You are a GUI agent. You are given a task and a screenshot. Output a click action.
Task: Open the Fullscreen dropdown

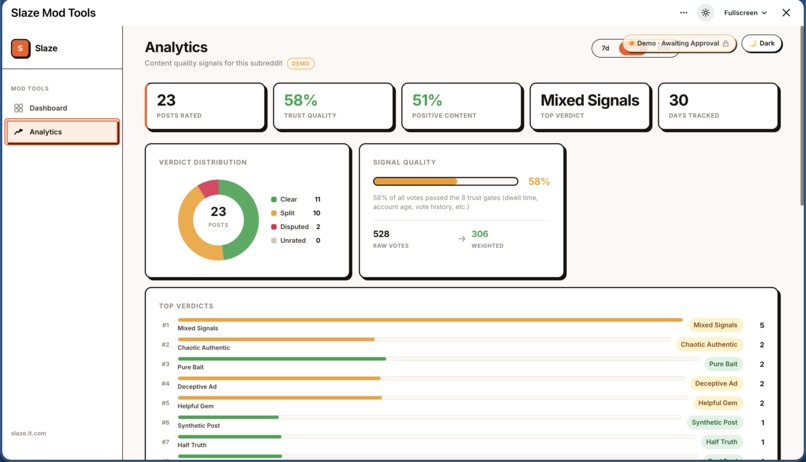coord(745,13)
